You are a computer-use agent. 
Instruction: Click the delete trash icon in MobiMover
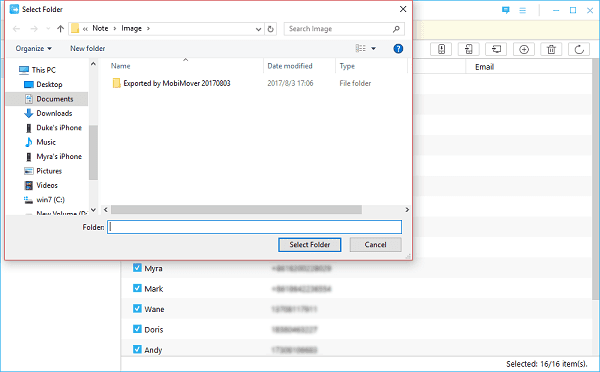coord(551,49)
